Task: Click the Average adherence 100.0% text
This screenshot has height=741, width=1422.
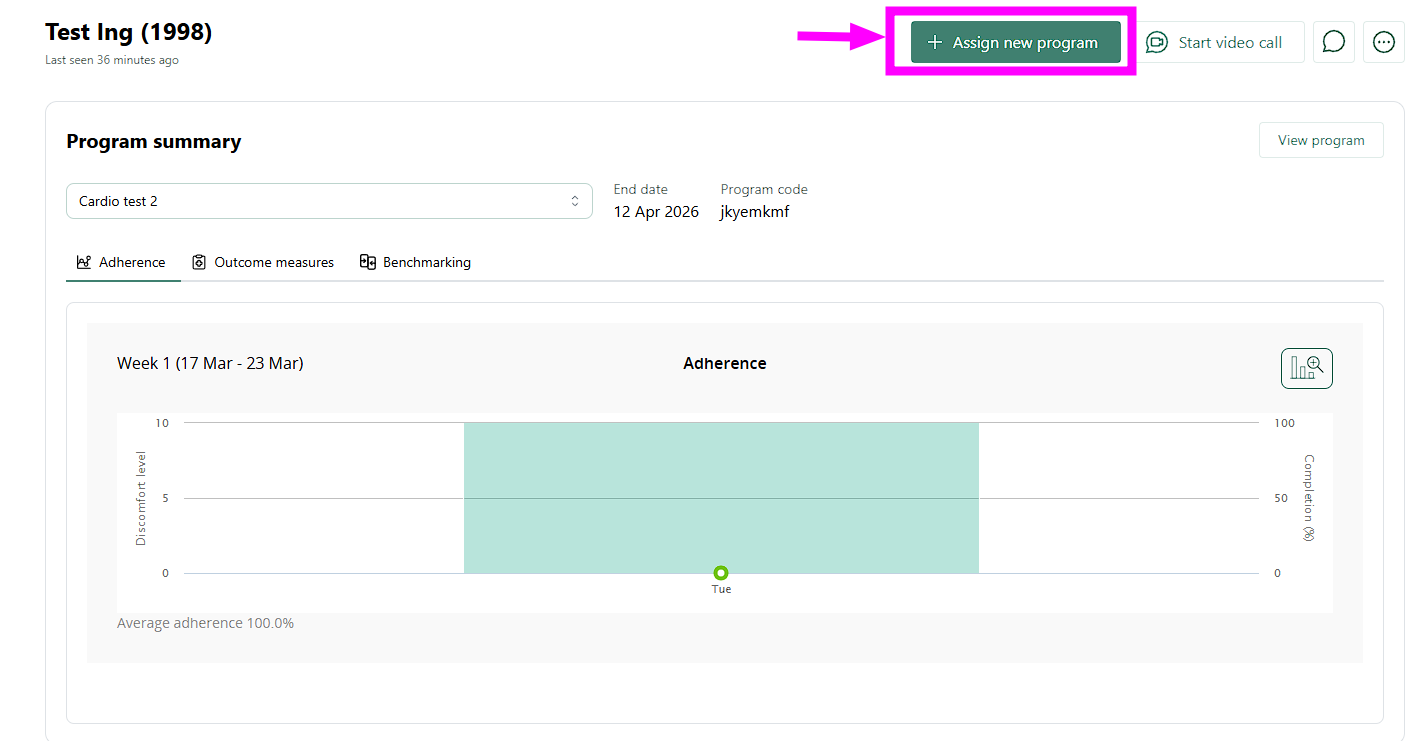Action: click(x=205, y=623)
